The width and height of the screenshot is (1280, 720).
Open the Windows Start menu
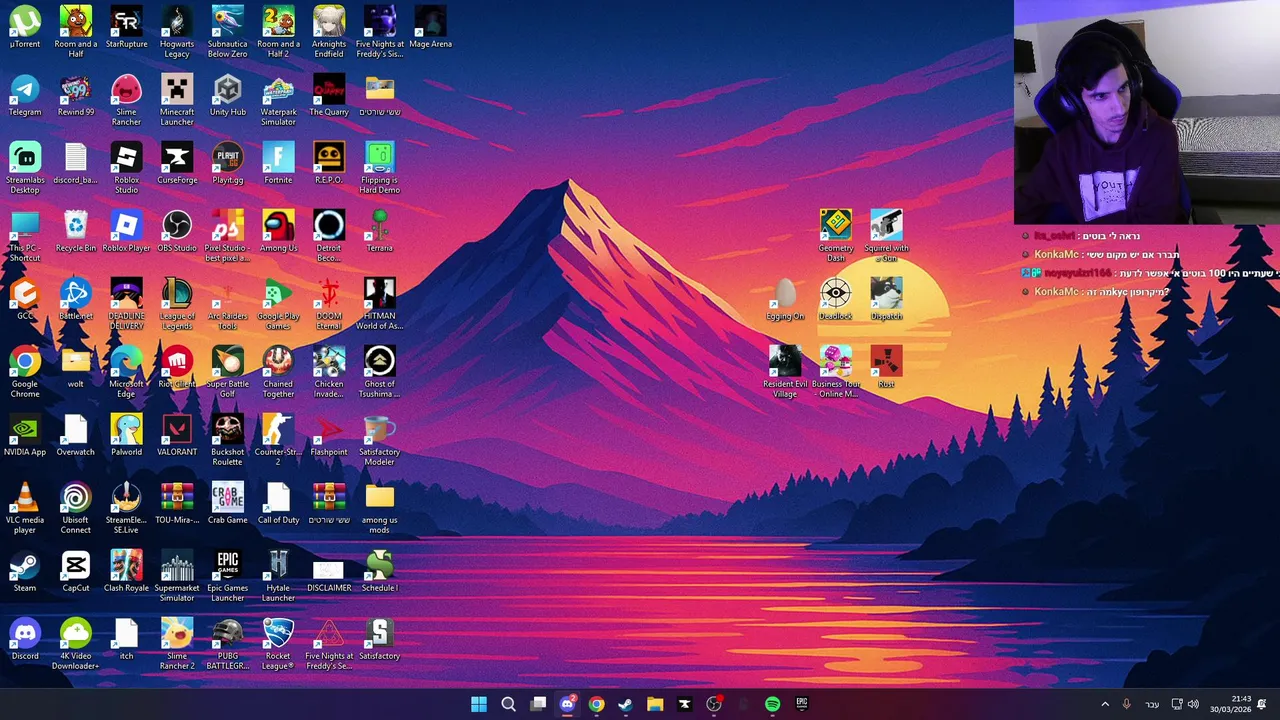click(x=479, y=704)
